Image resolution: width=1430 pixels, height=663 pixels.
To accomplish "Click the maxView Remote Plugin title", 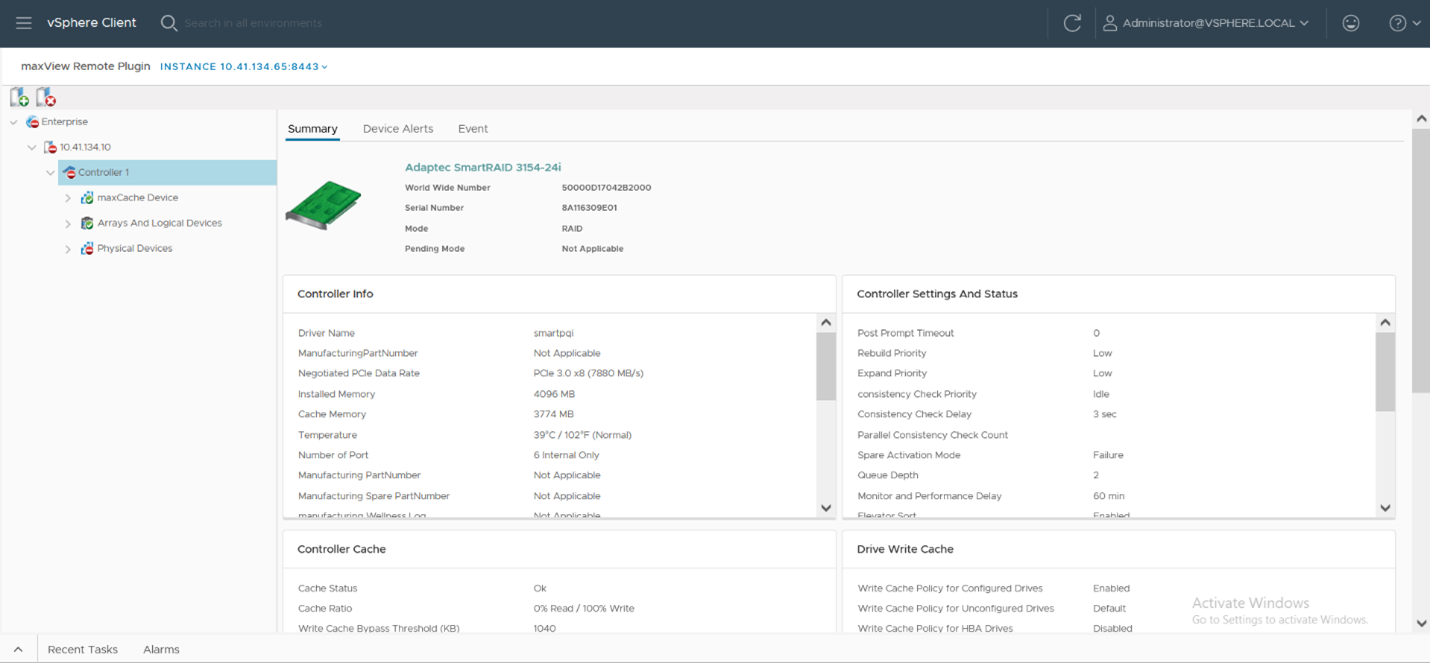I will (x=86, y=67).
